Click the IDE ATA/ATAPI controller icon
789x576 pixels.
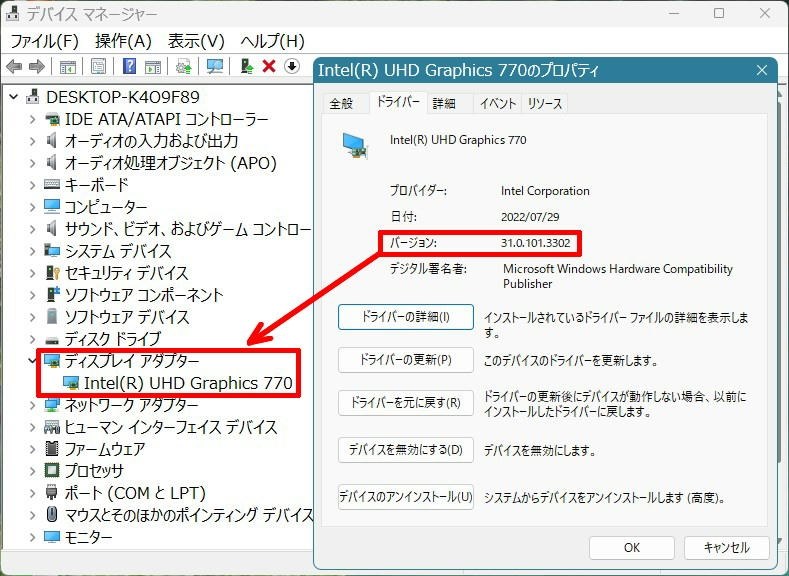coord(52,119)
